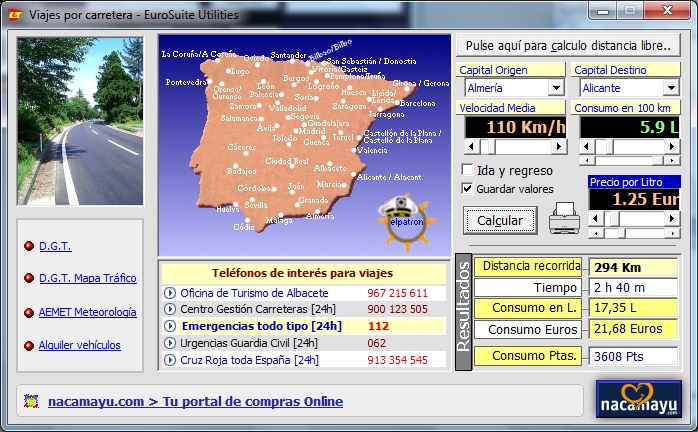Click the free distance calculation button
698x432 pixels.
(567, 46)
